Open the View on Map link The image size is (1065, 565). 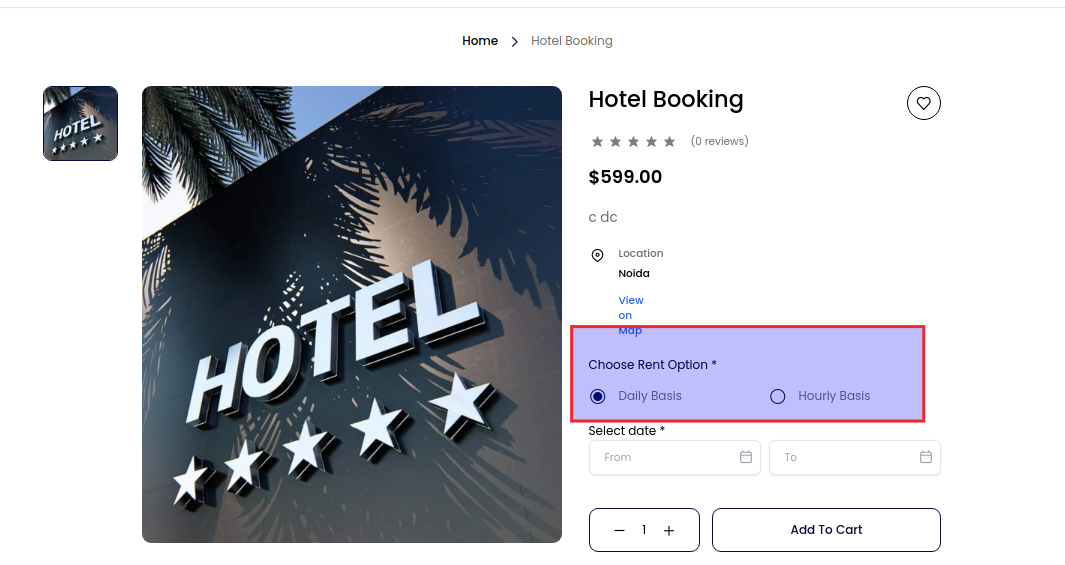point(631,315)
